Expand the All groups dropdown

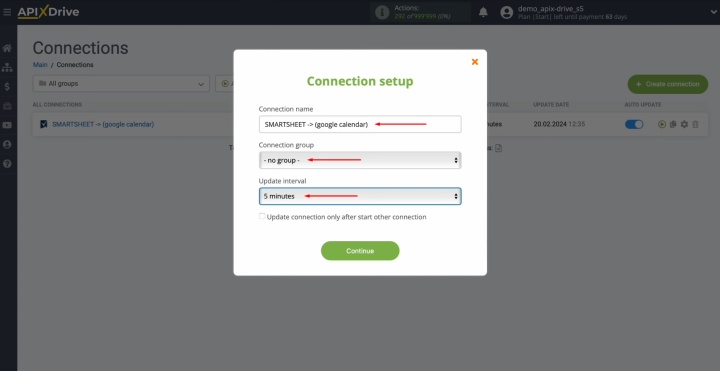click(121, 84)
